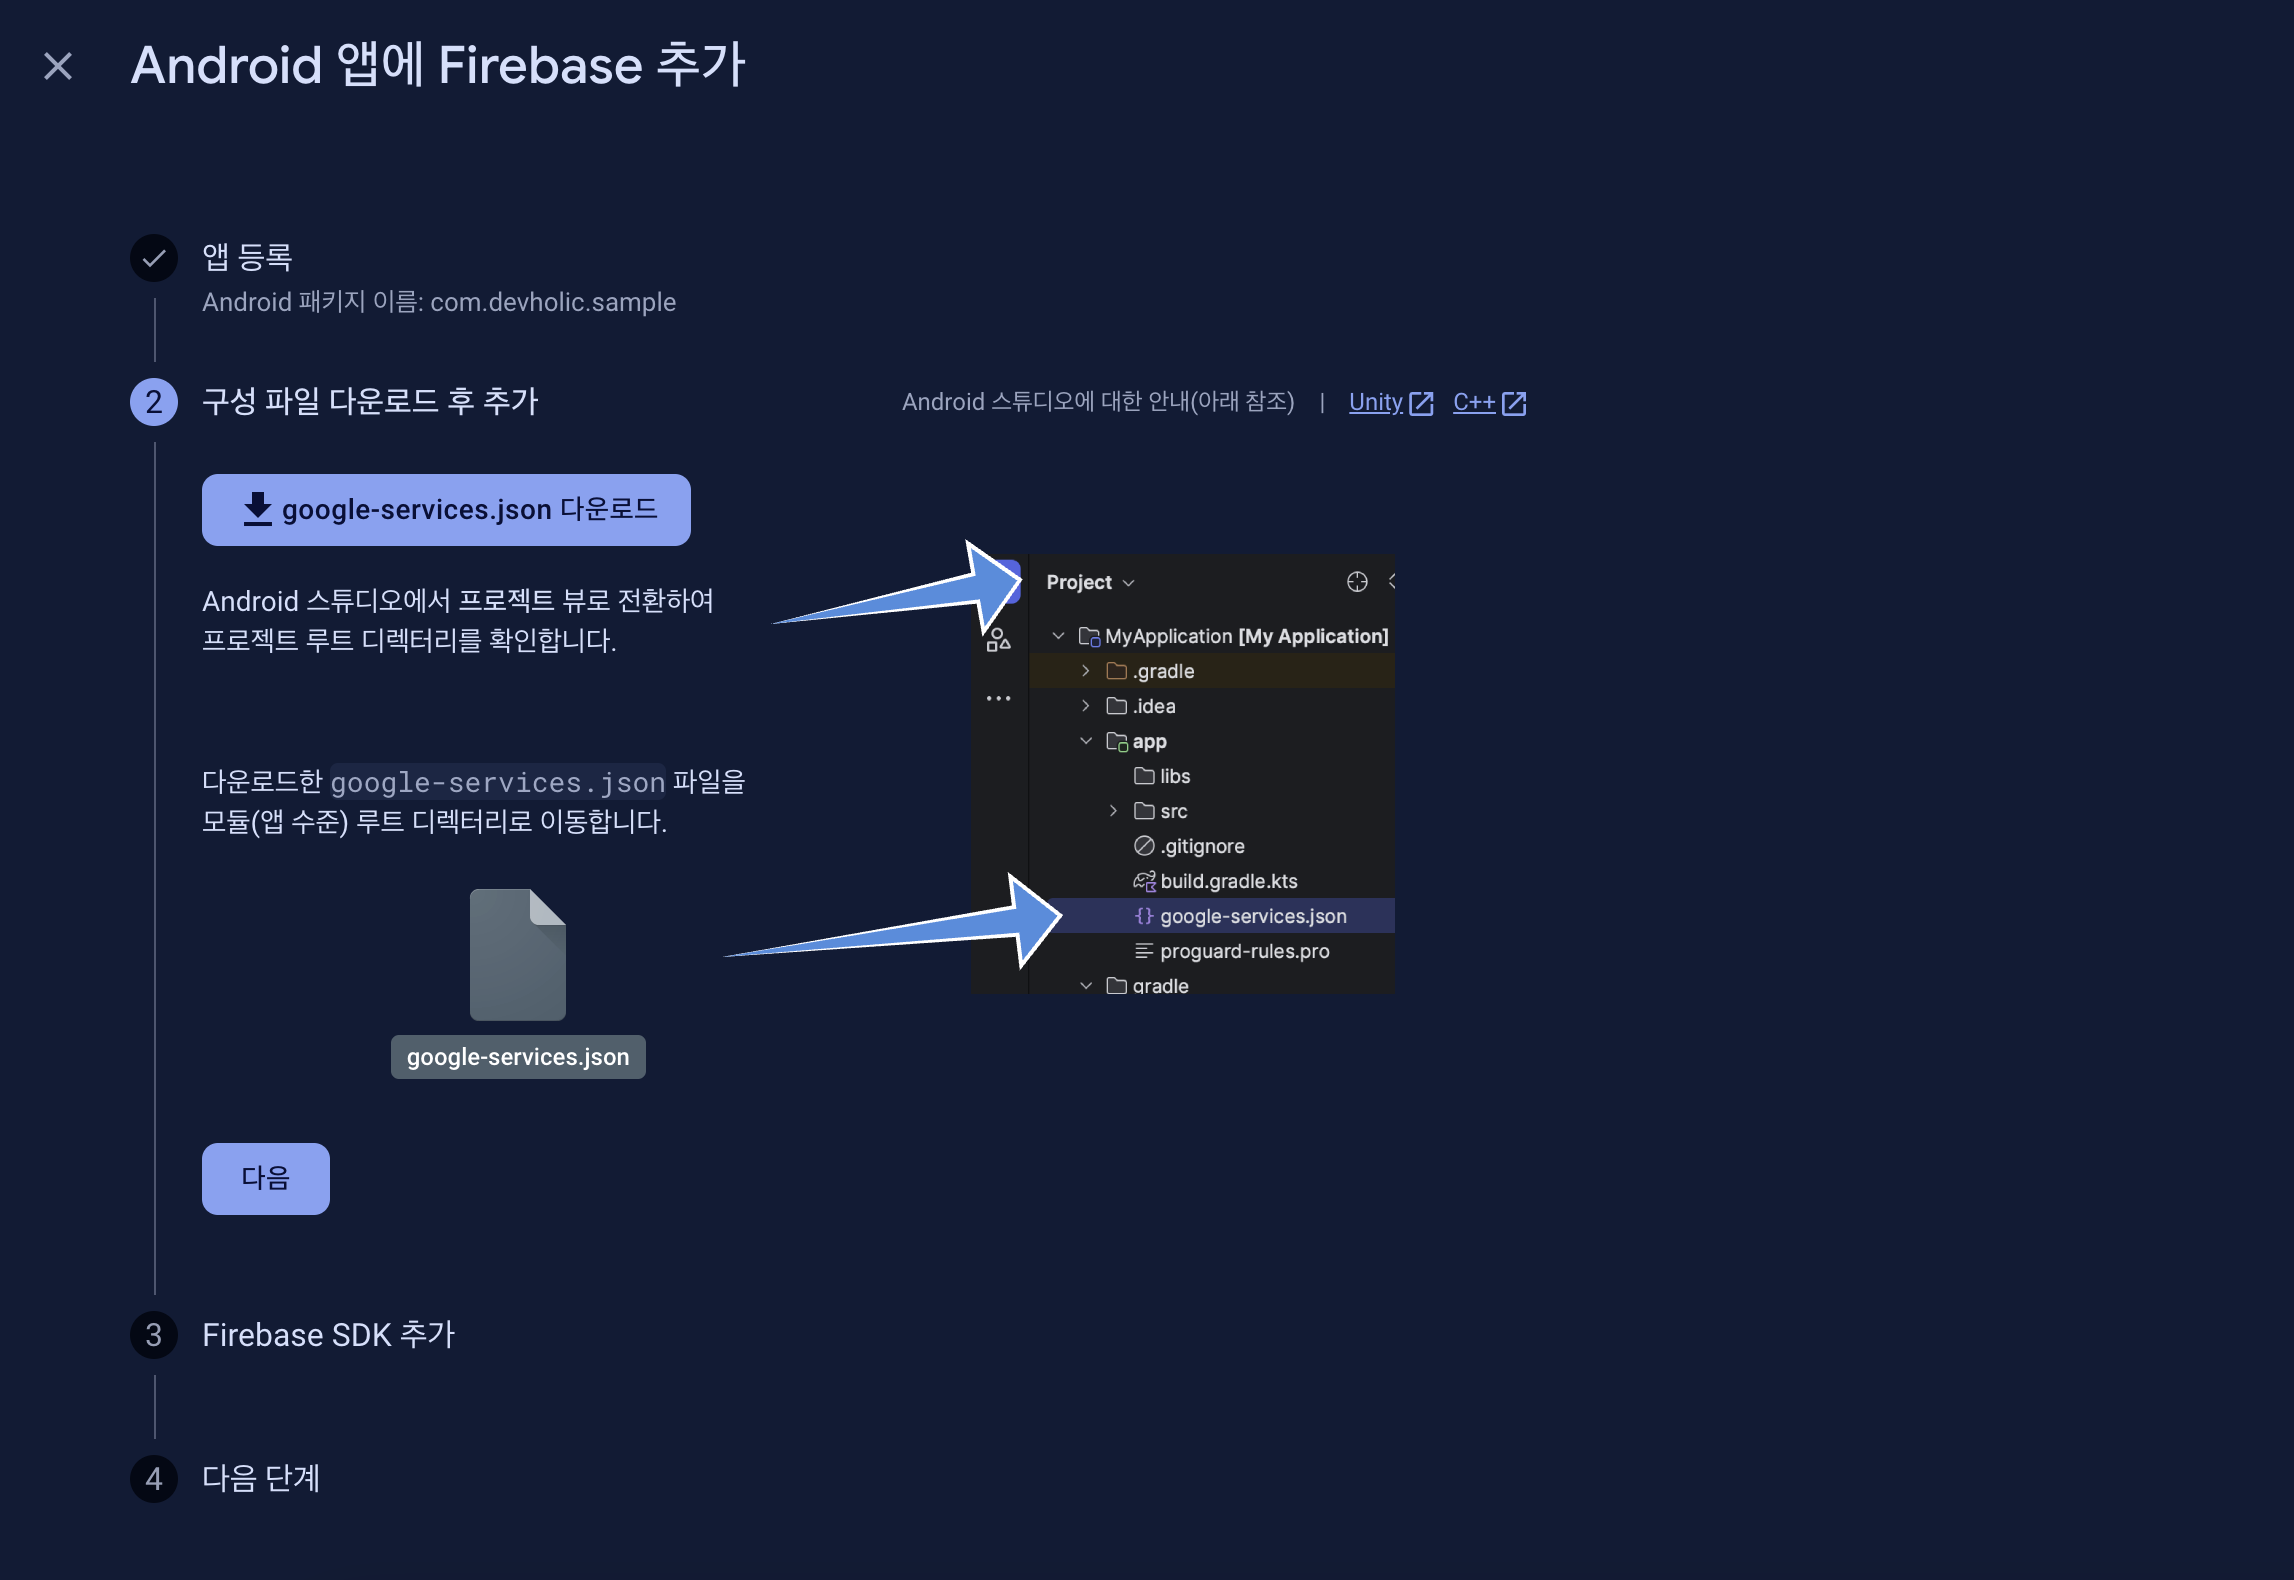Click the locate target crosshair icon
Image resolution: width=2294 pixels, height=1580 pixels.
[x=1356, y=582]
